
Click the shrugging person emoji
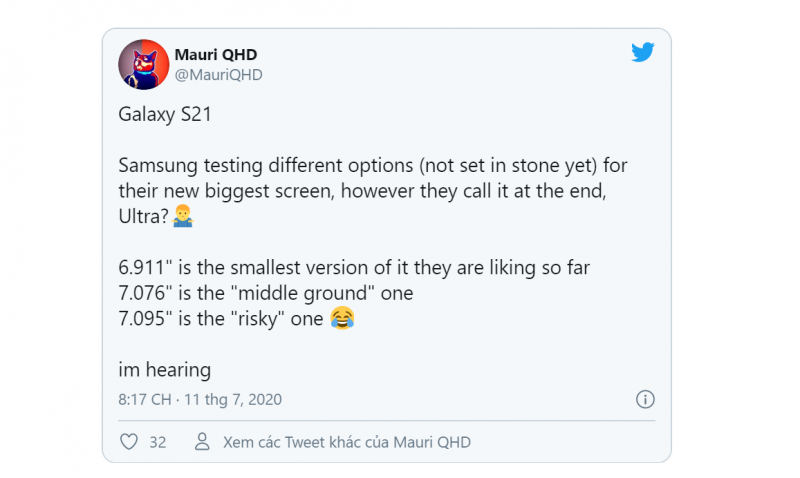pyautogui.click(x=183, y=216)
